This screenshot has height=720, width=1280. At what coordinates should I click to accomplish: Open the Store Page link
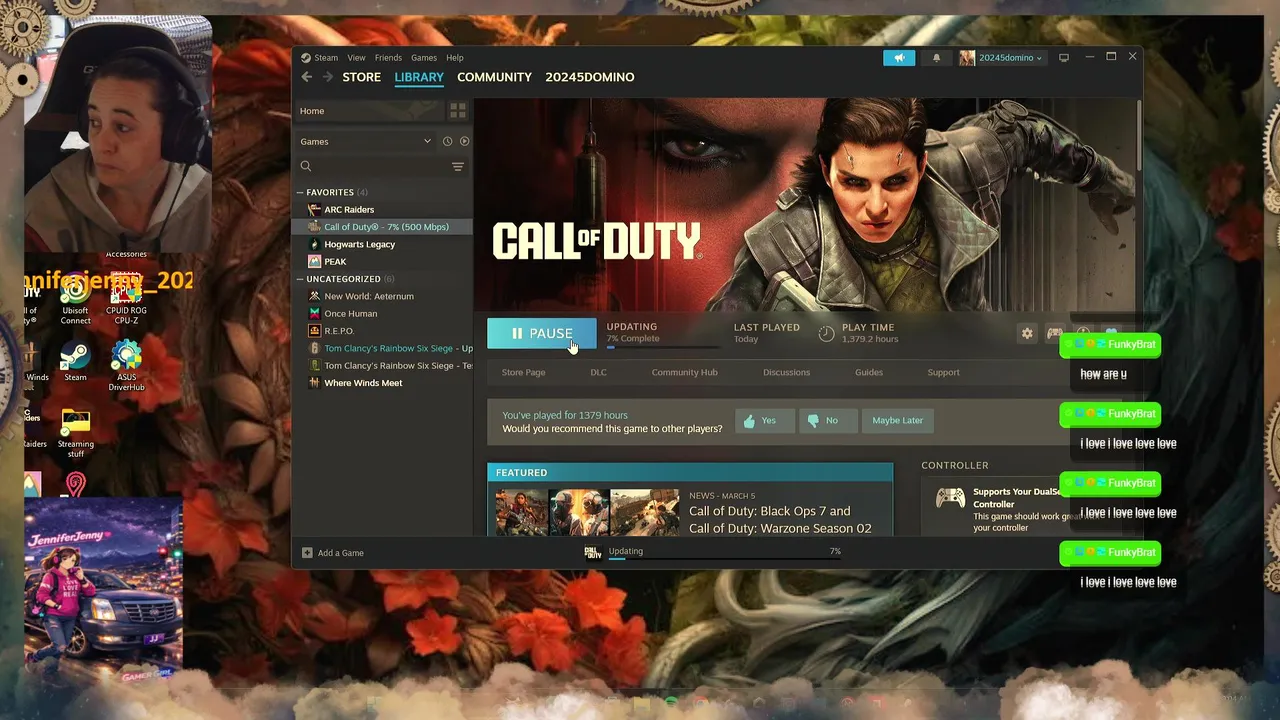pyautogui.click(x=523, y=372)
